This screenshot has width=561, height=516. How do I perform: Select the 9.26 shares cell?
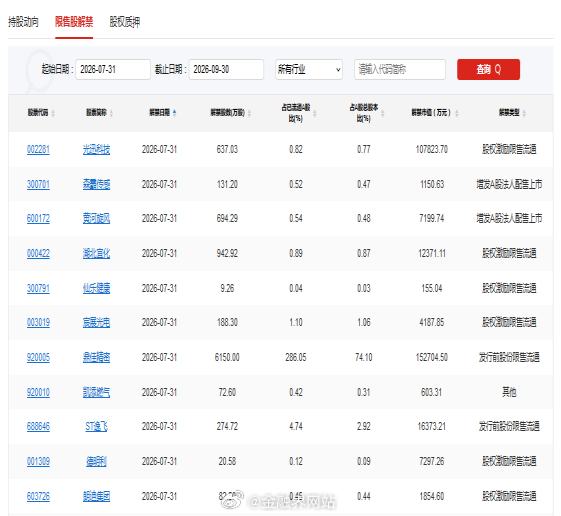tap(227, 288)
